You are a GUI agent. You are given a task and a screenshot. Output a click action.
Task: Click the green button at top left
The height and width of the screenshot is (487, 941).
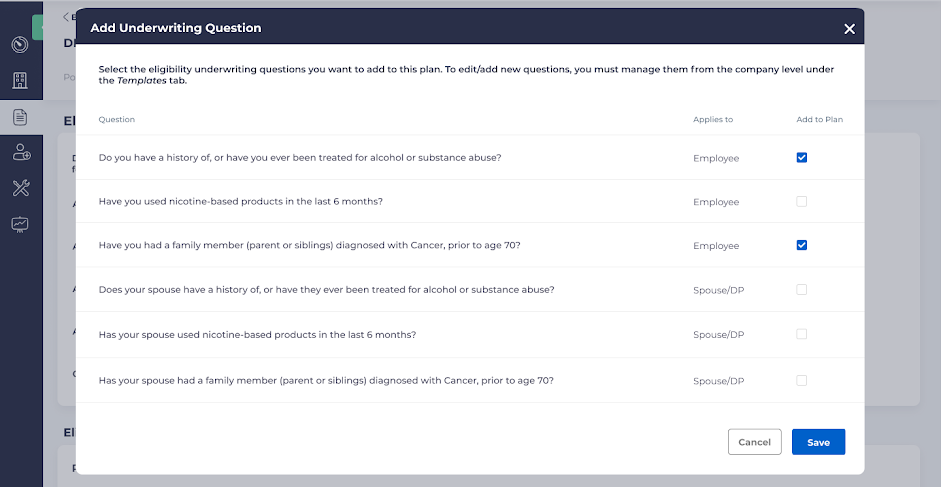tap(37, 27)
